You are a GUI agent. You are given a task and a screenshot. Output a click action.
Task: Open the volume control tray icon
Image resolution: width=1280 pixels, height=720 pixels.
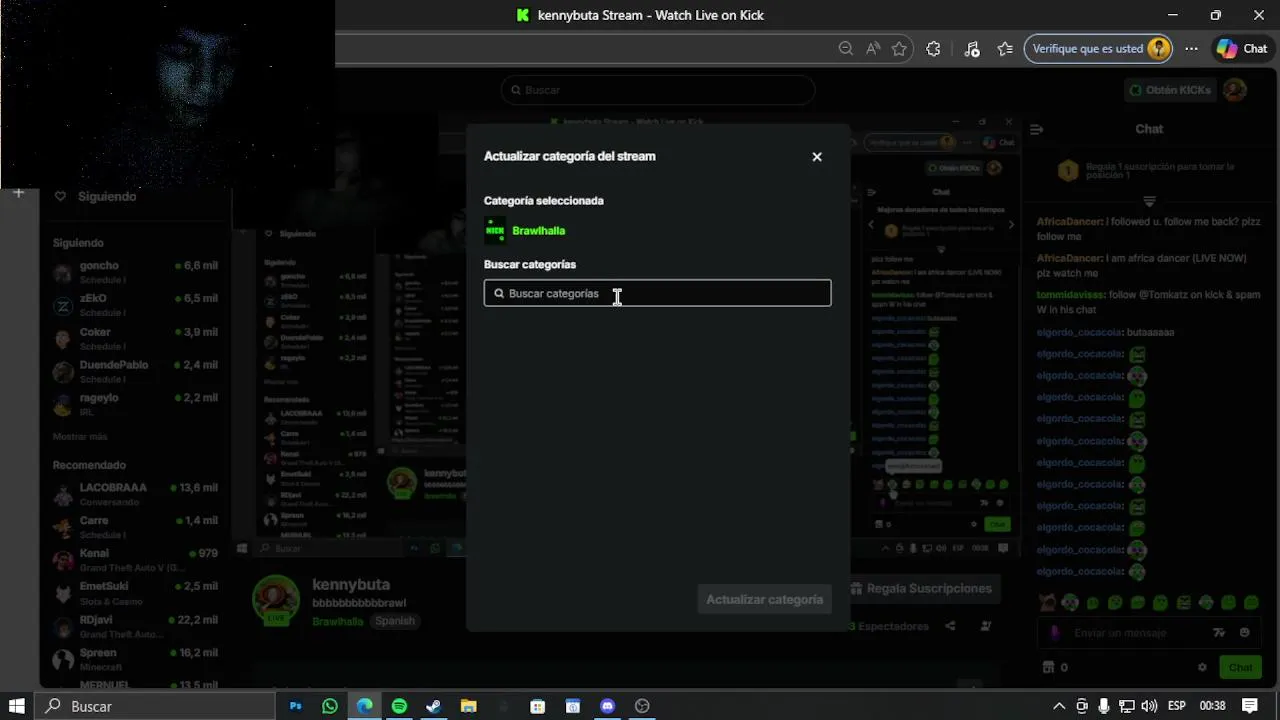[x=1149, y=706]
